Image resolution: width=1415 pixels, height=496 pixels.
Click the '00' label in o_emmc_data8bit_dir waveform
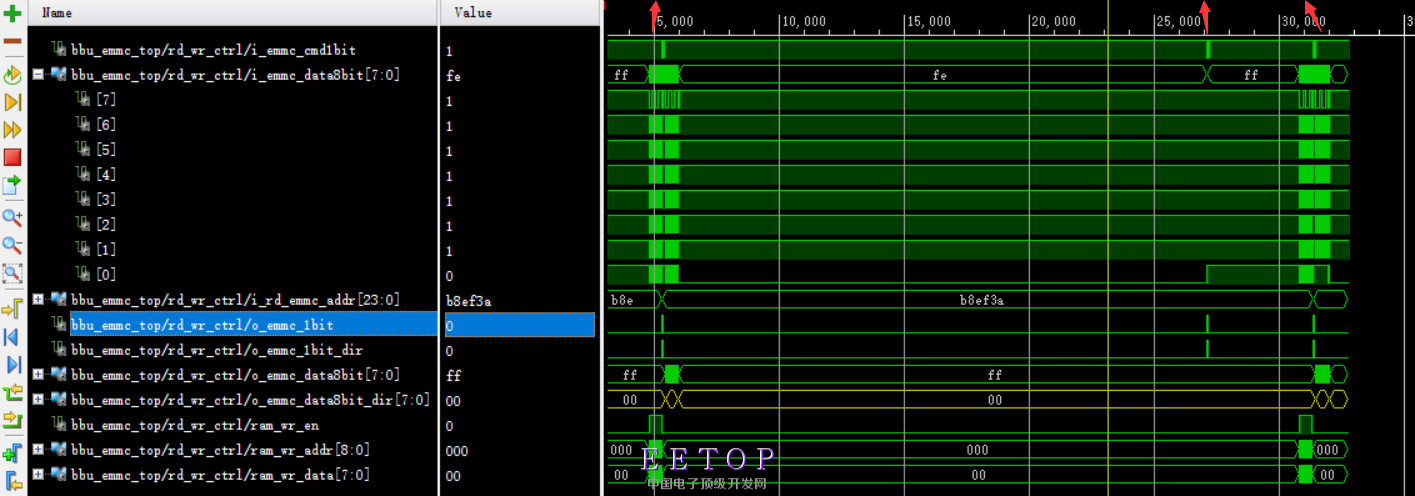pos(994,400)
